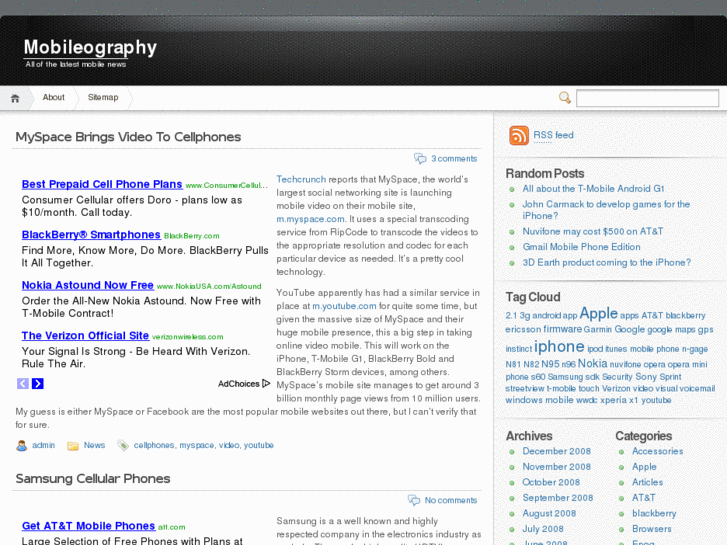Click the tag icon beside cellphones
Viewport: 727px width, 545px height.
pos(123,446)
